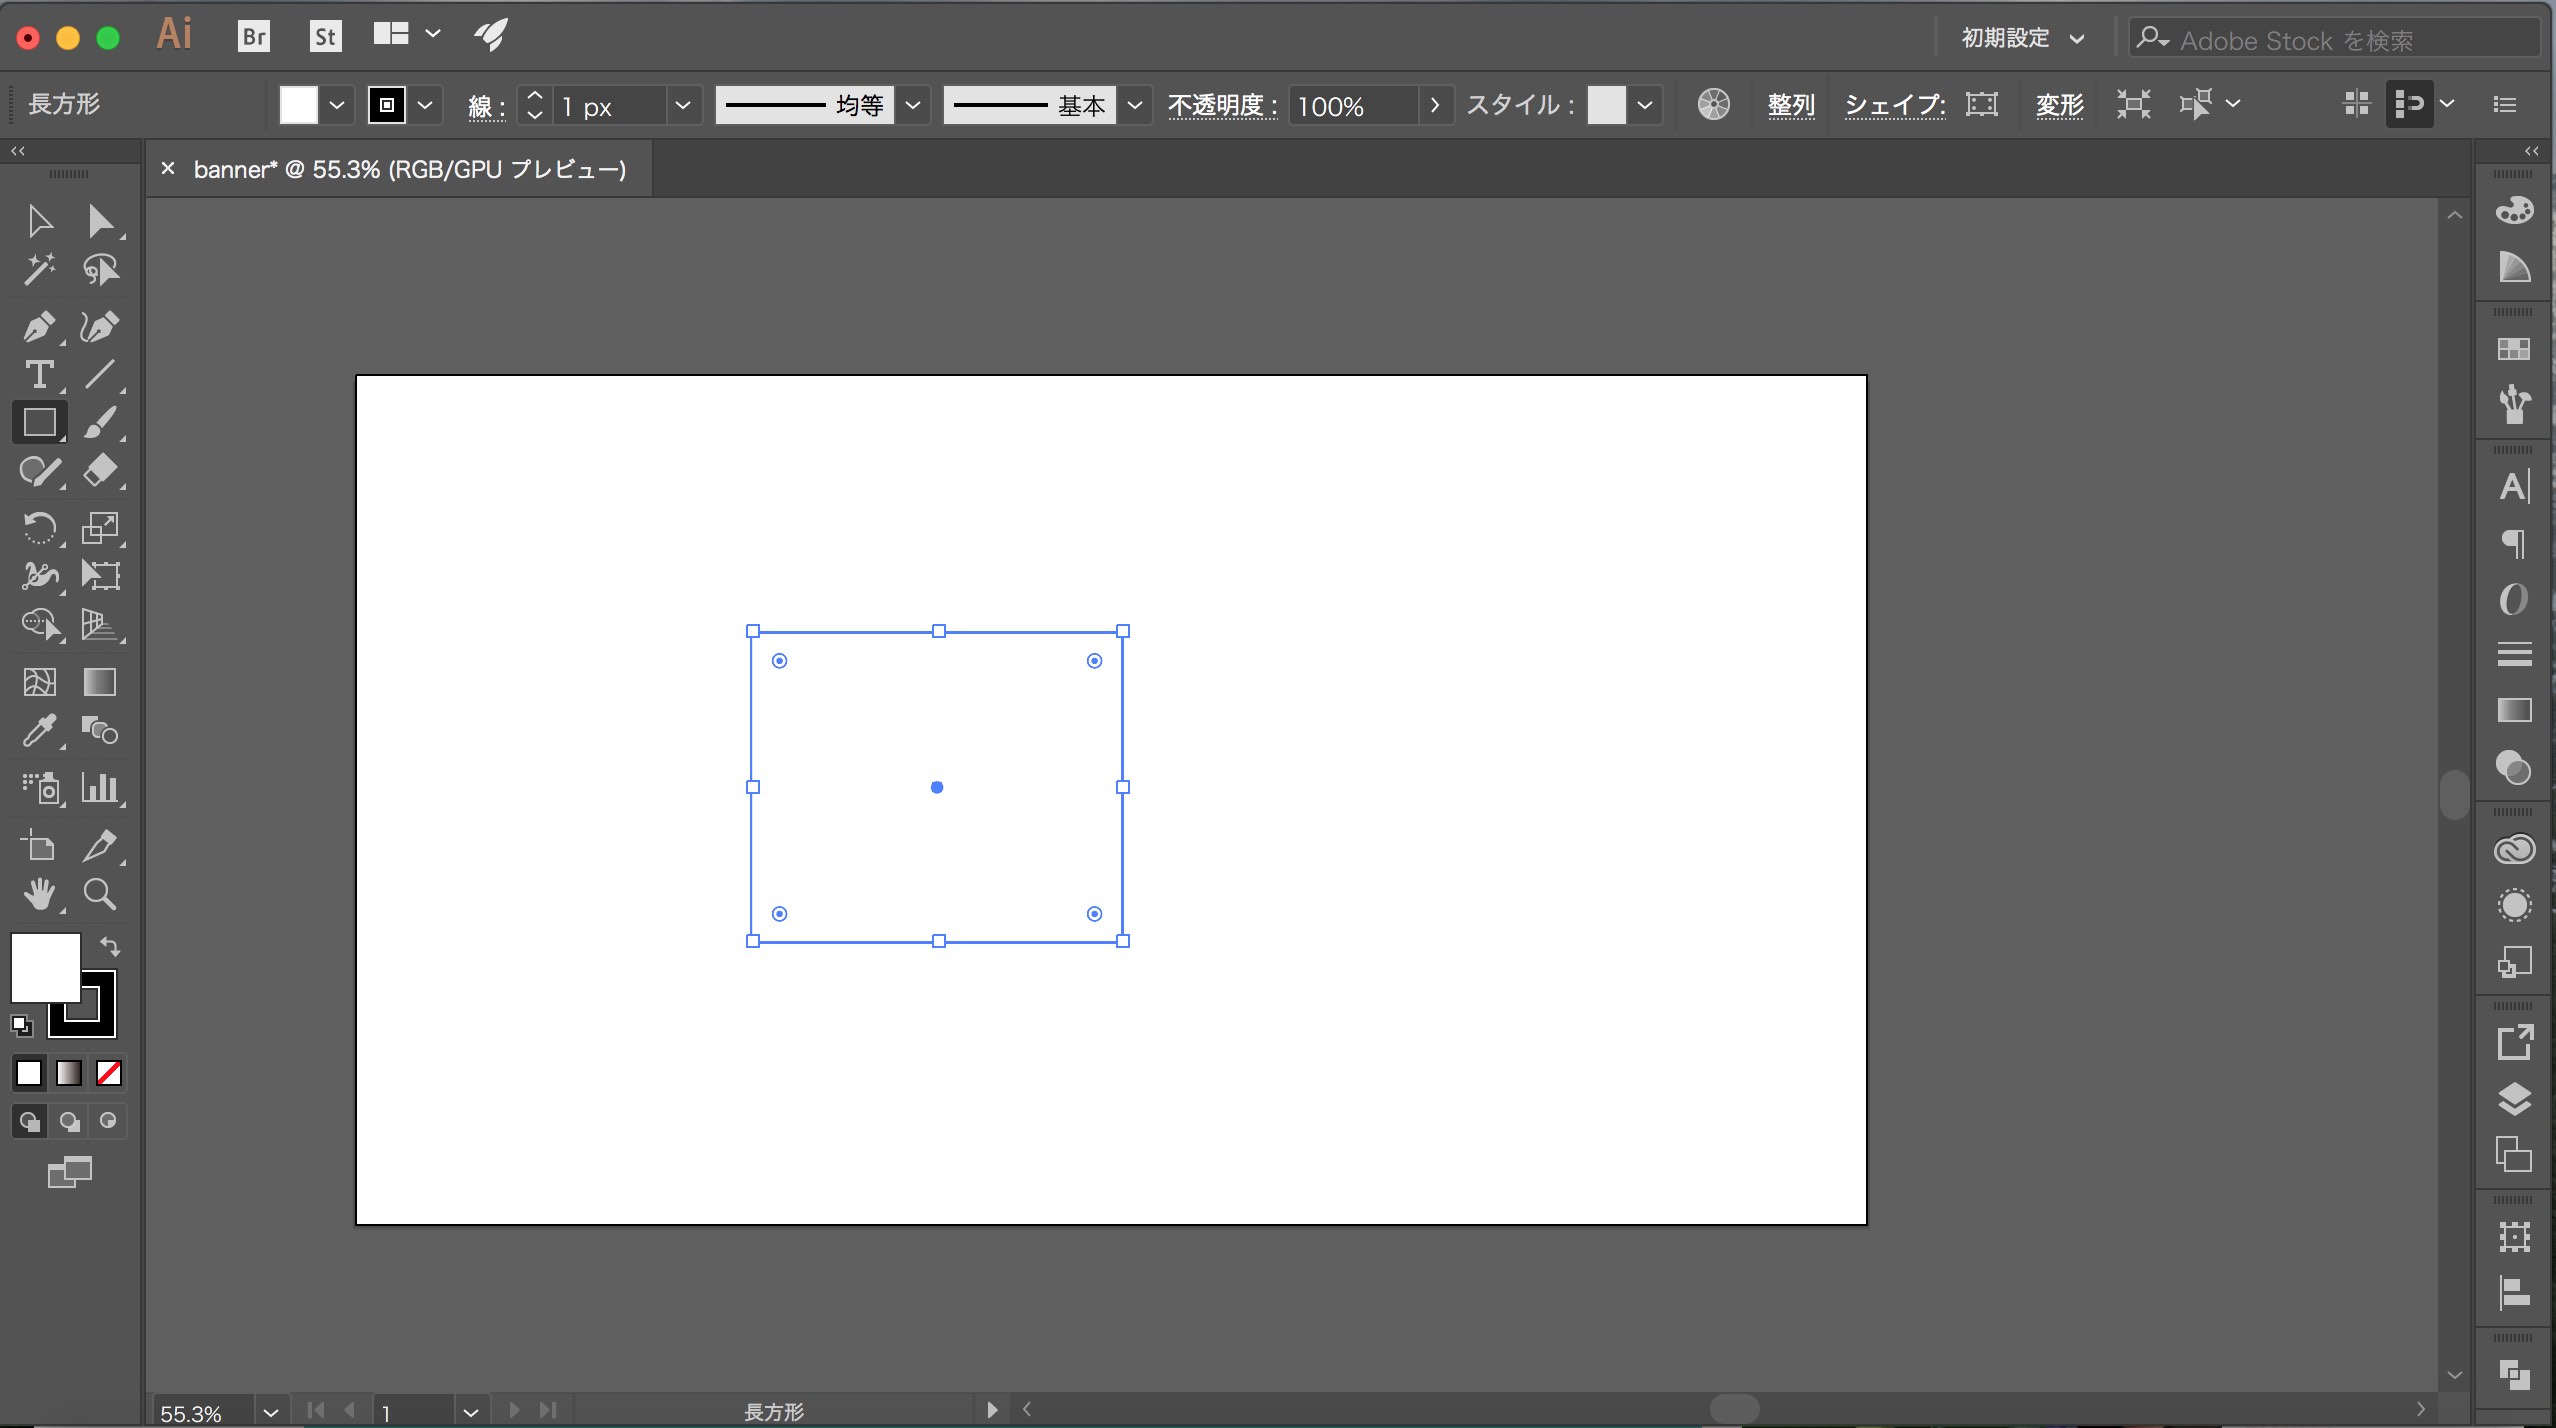Switch to the banner document tab
This screenshot has height=1428, width=2556.
pos(400,169)
